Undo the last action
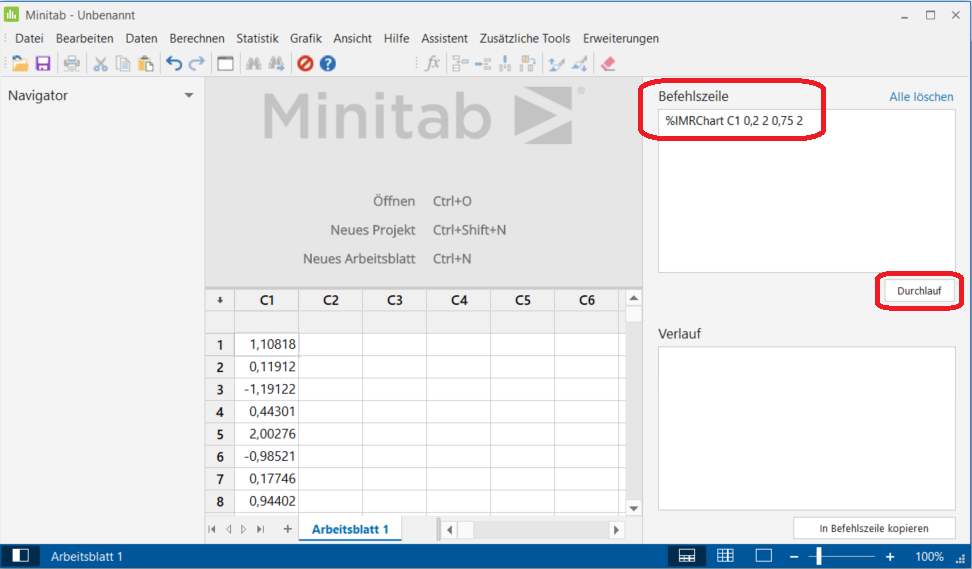 click(174, 63)
